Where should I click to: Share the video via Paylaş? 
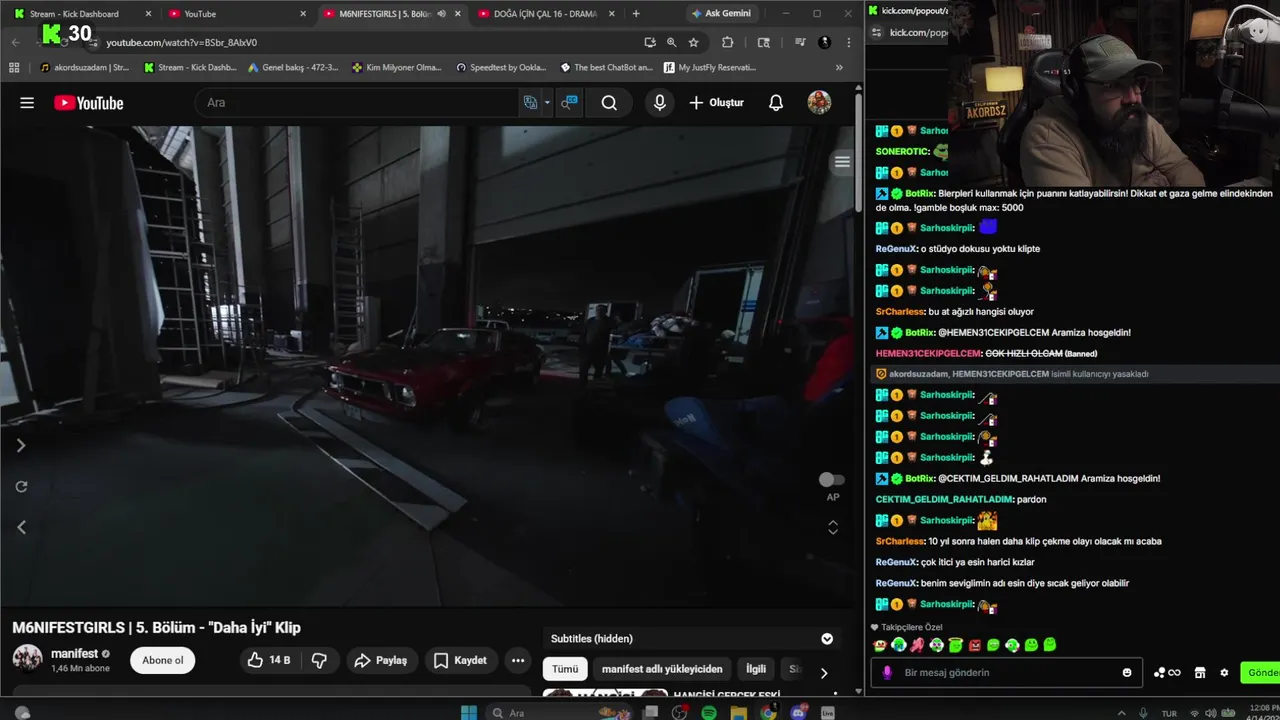pos(381,660)
